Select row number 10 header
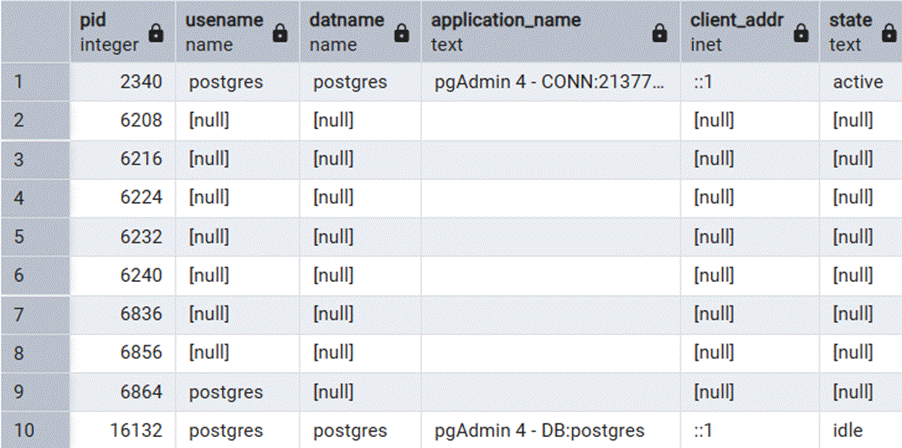902x448 pixels. tap(35, 430)
